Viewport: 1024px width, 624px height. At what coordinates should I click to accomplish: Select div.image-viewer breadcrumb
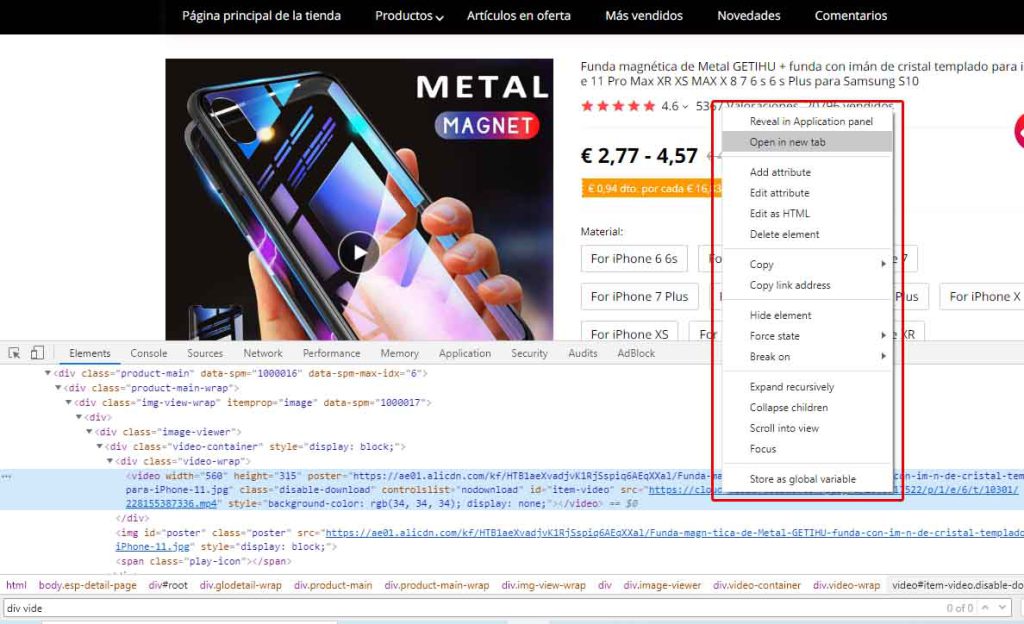[662, 585]
